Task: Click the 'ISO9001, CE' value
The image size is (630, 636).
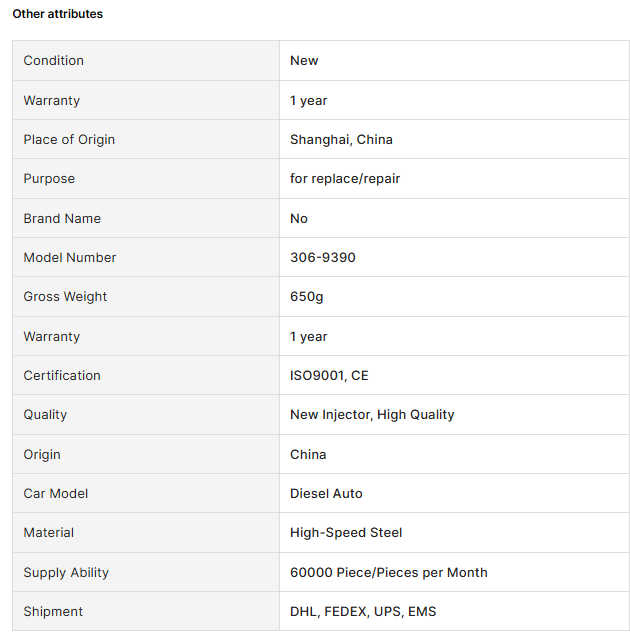Action: tap(329, 376)
